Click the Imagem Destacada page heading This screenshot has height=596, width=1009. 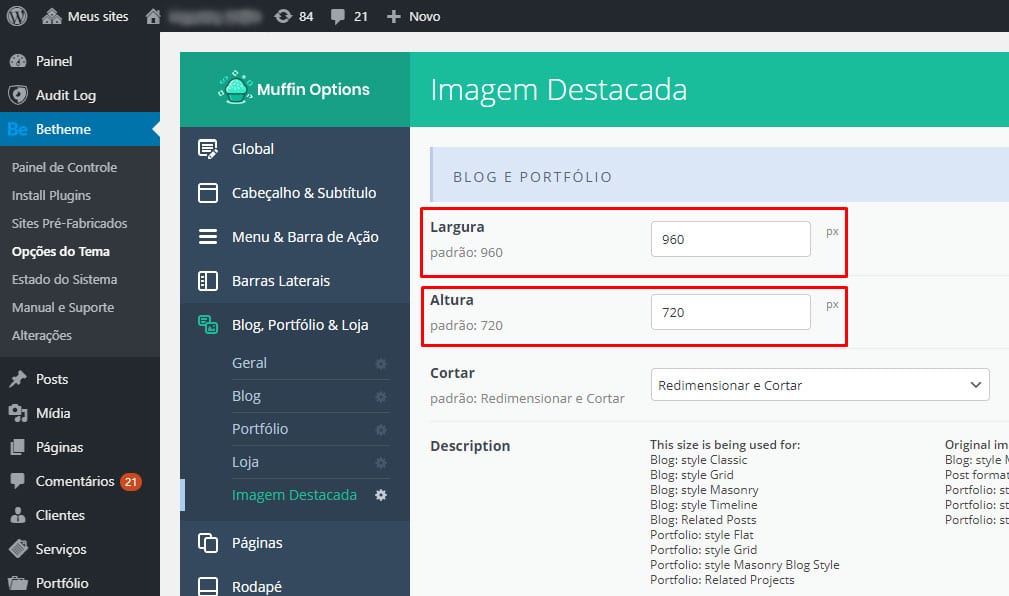[x=559, y=89]
